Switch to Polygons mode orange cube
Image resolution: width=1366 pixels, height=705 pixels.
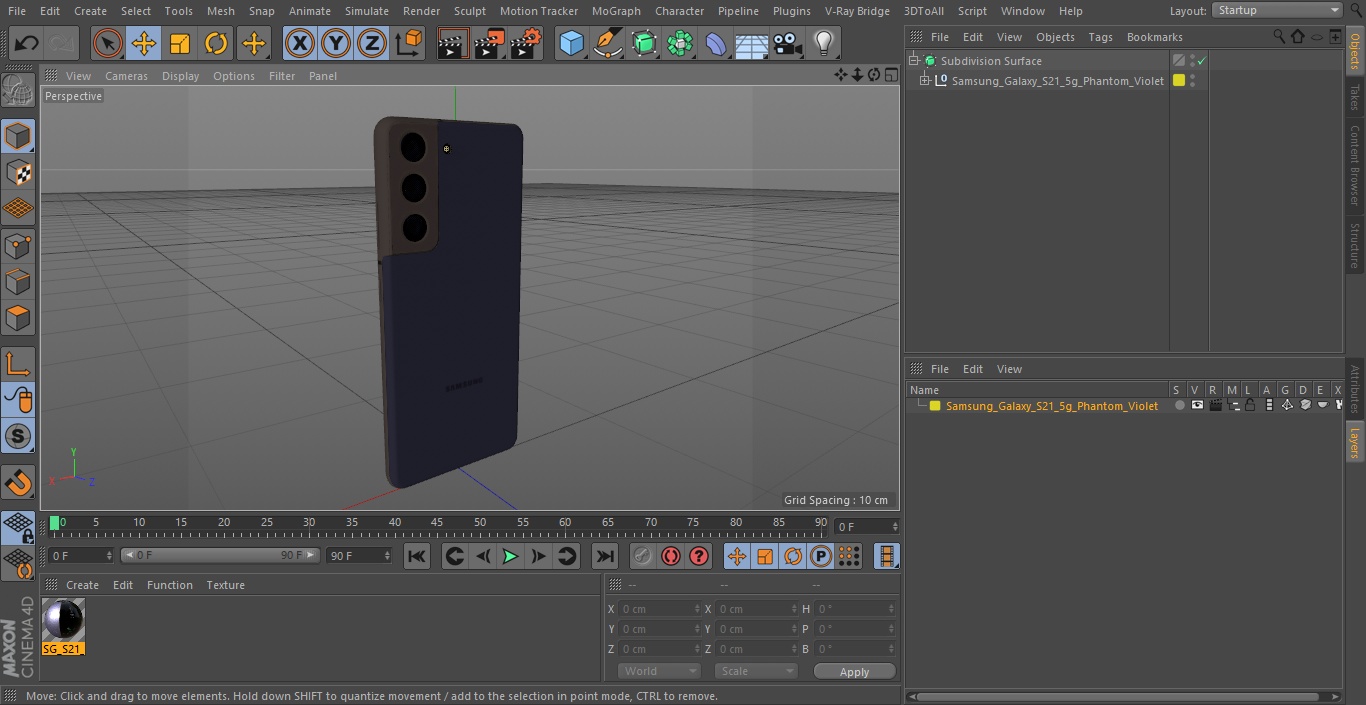[x=18, y=318]
